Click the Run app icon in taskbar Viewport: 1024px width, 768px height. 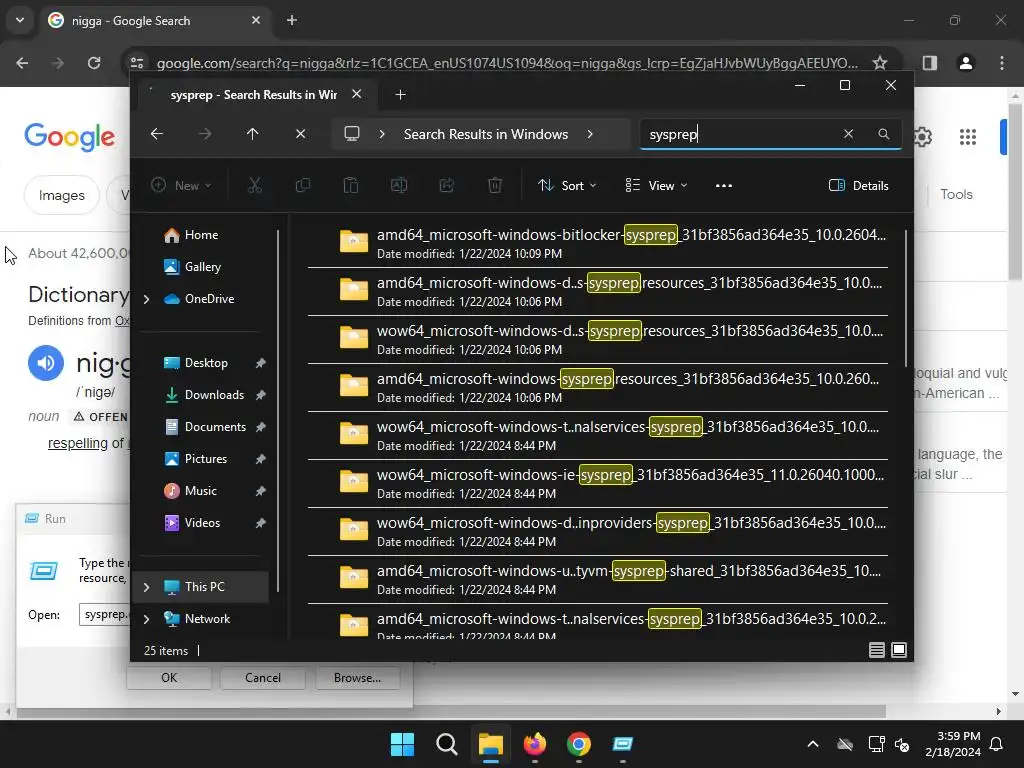622,744
